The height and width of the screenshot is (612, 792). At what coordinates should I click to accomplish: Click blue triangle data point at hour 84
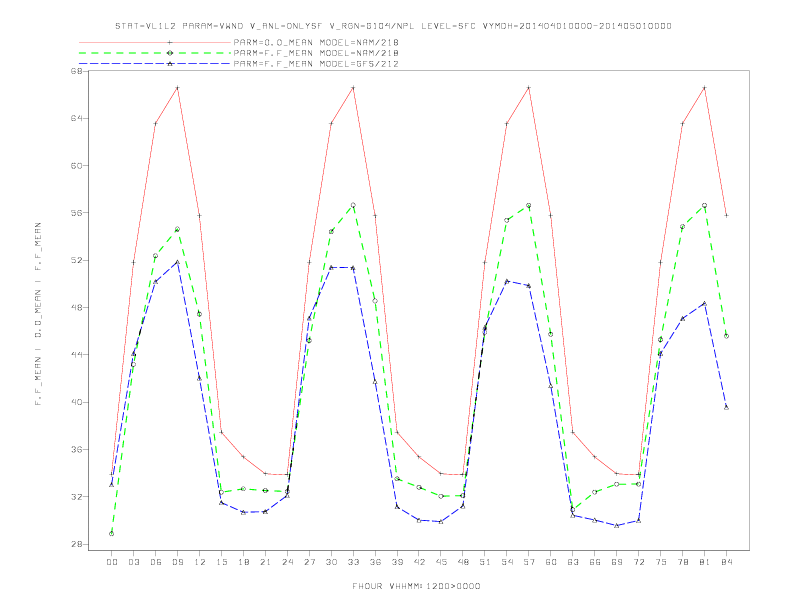[726, 407]
